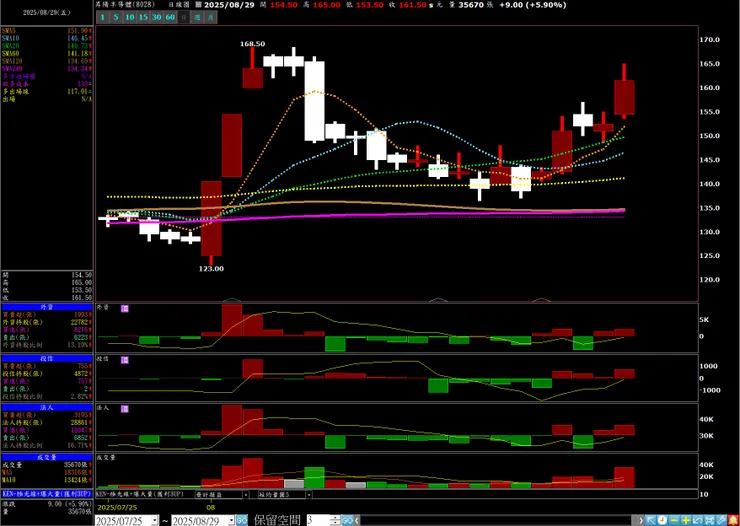740x526 pixels.
Task: Click the 168.50 high price label
Action: click(252, 44)
